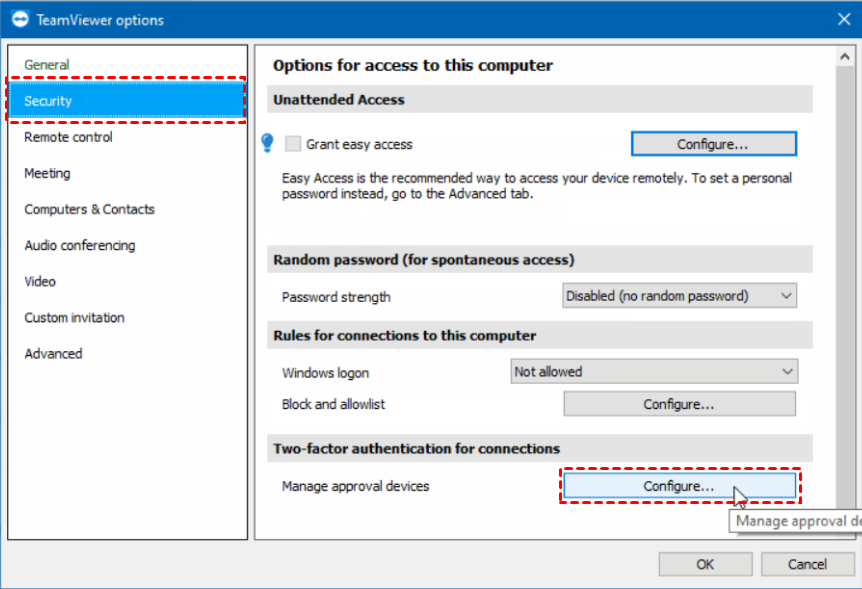The image size is (862, 589).
Task: Click the TeamViewer logo icon in title bar
Action: (20, 19)
